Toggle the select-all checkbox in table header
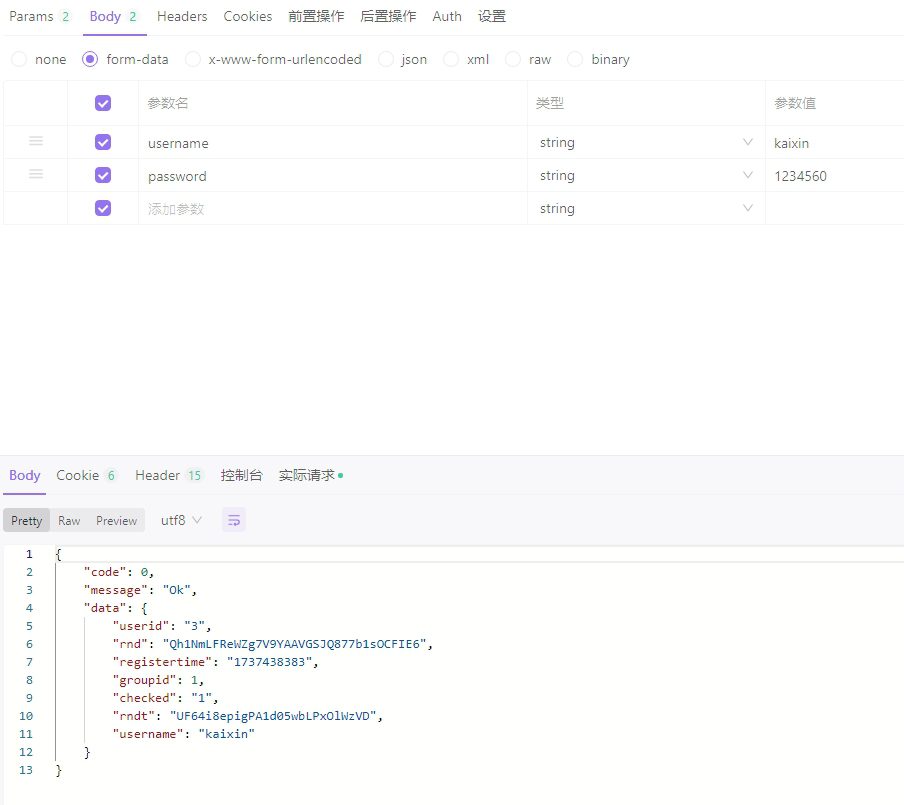Image resolution: width=904 pixels, height=805 pixels. coord(102,103)
